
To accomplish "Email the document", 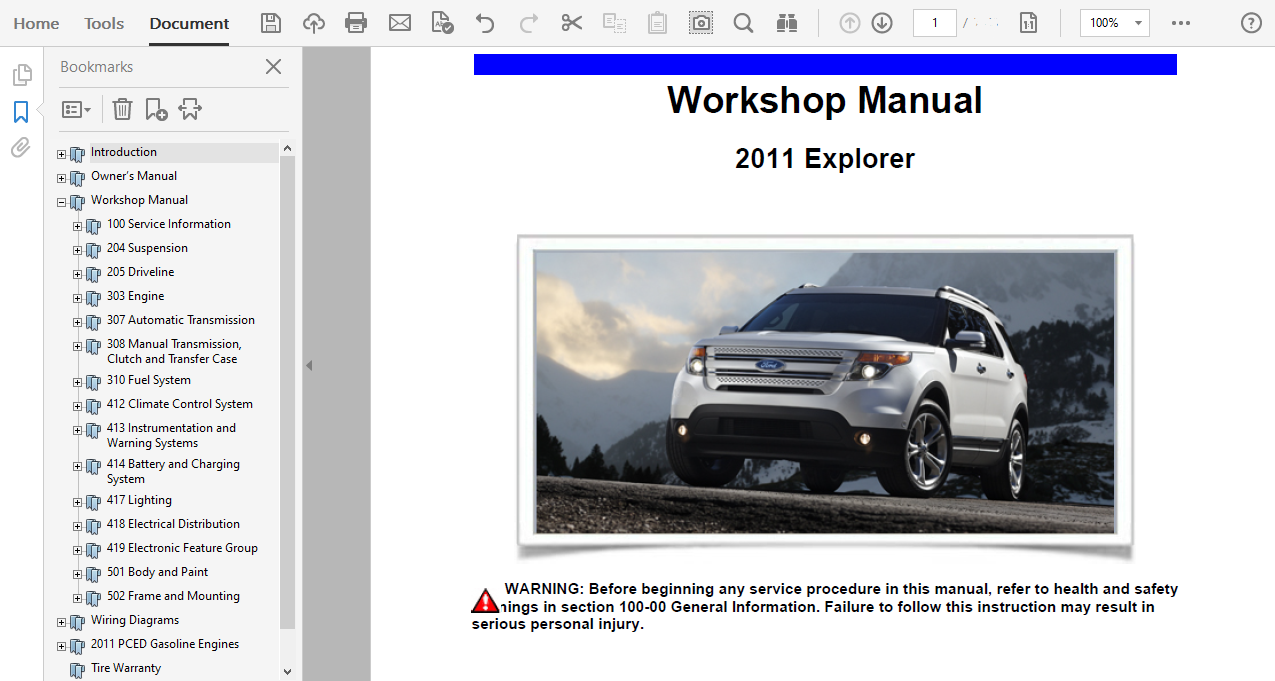I will [400, 22].
